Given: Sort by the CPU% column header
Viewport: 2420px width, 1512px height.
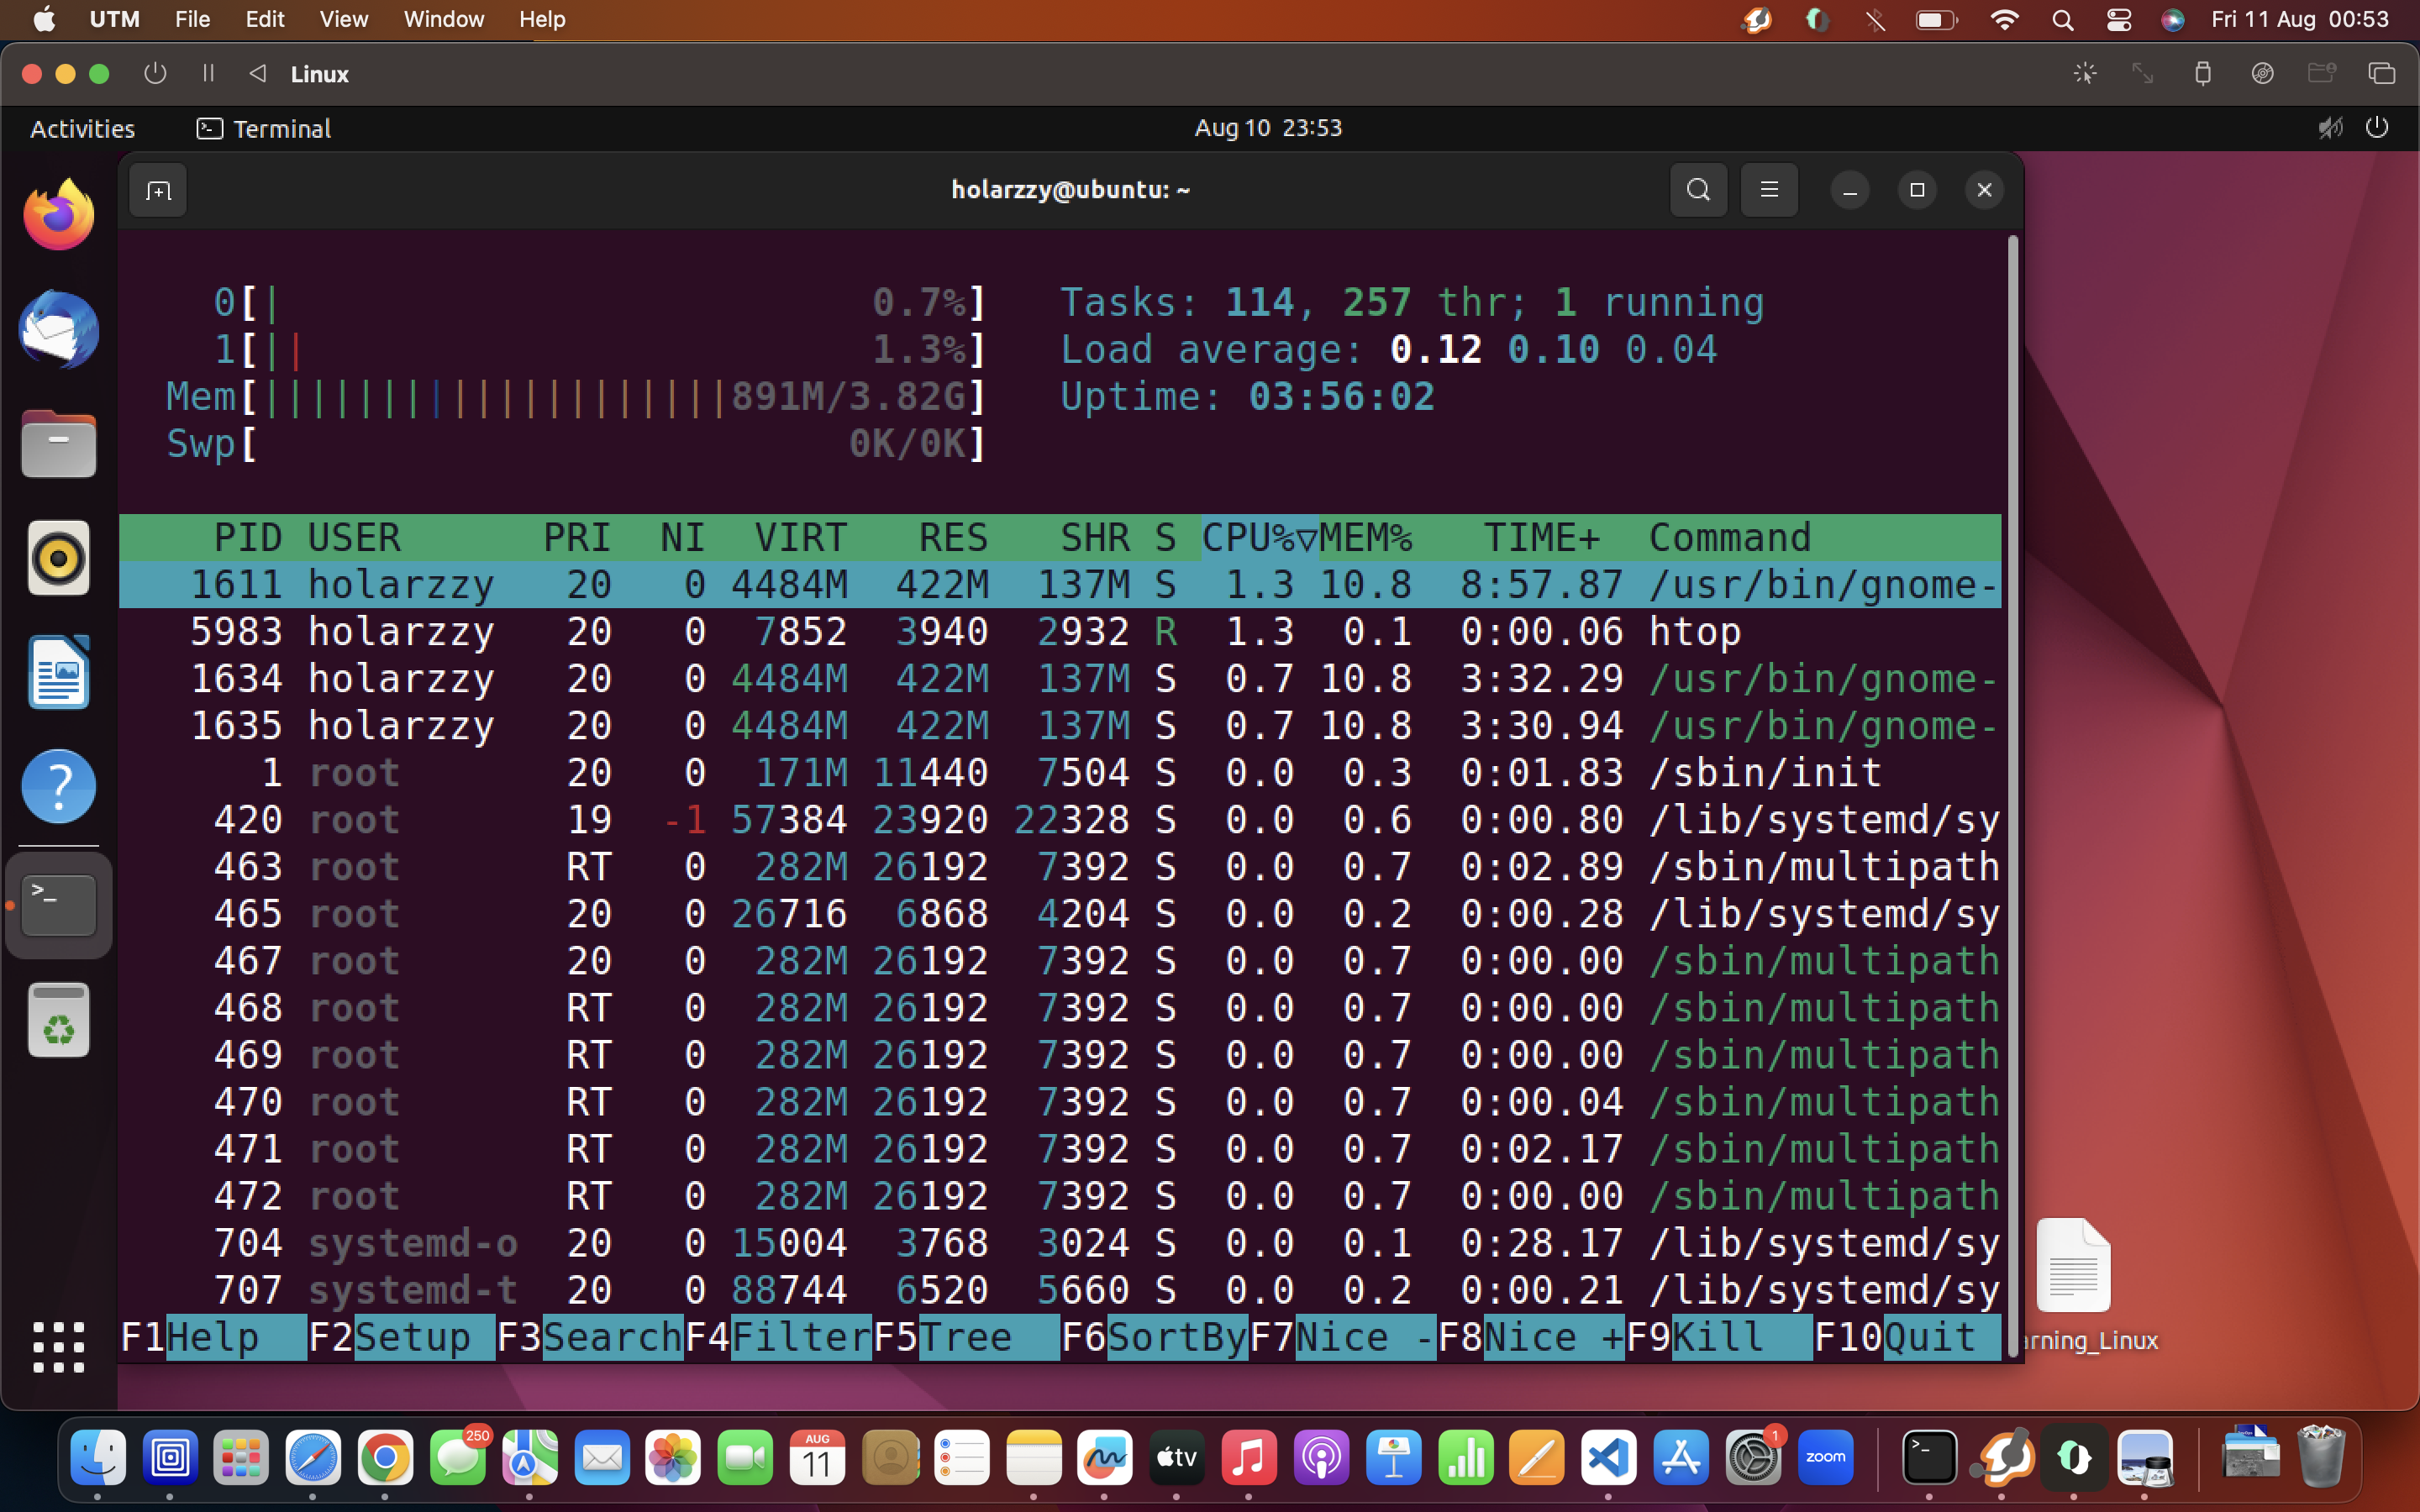Looking at the screenshot, I should (x=1259, y=538).
